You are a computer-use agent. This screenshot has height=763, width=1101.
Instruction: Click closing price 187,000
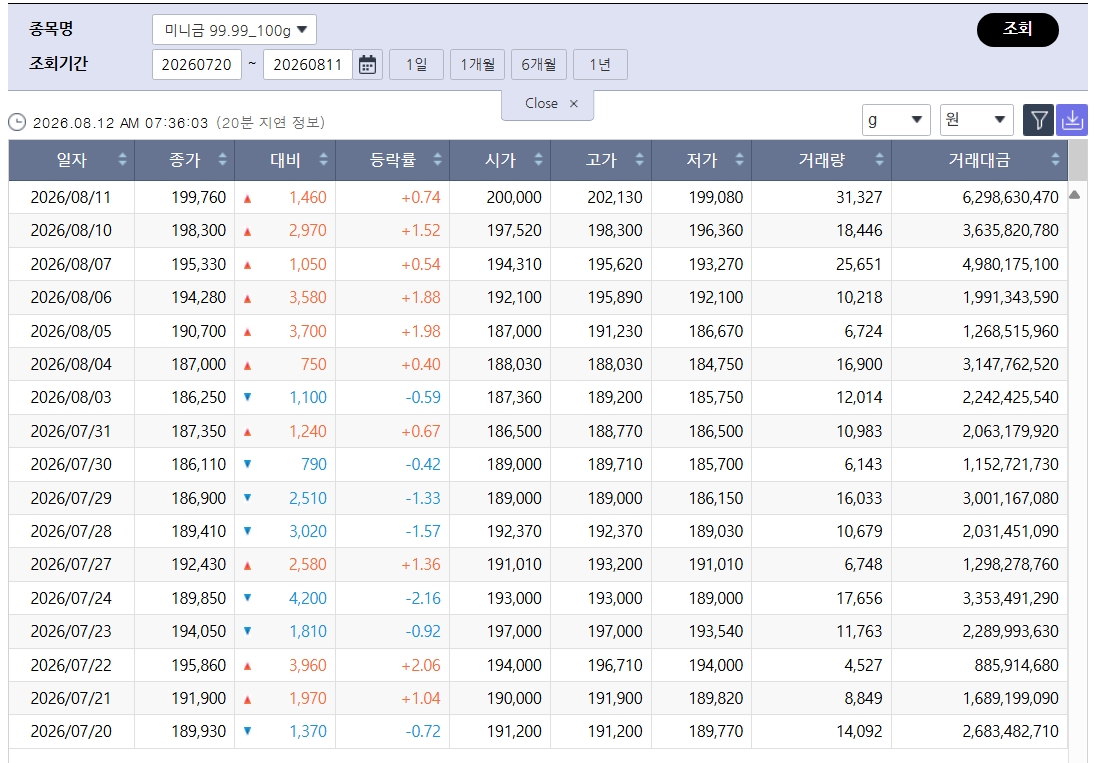coord(199,364)
